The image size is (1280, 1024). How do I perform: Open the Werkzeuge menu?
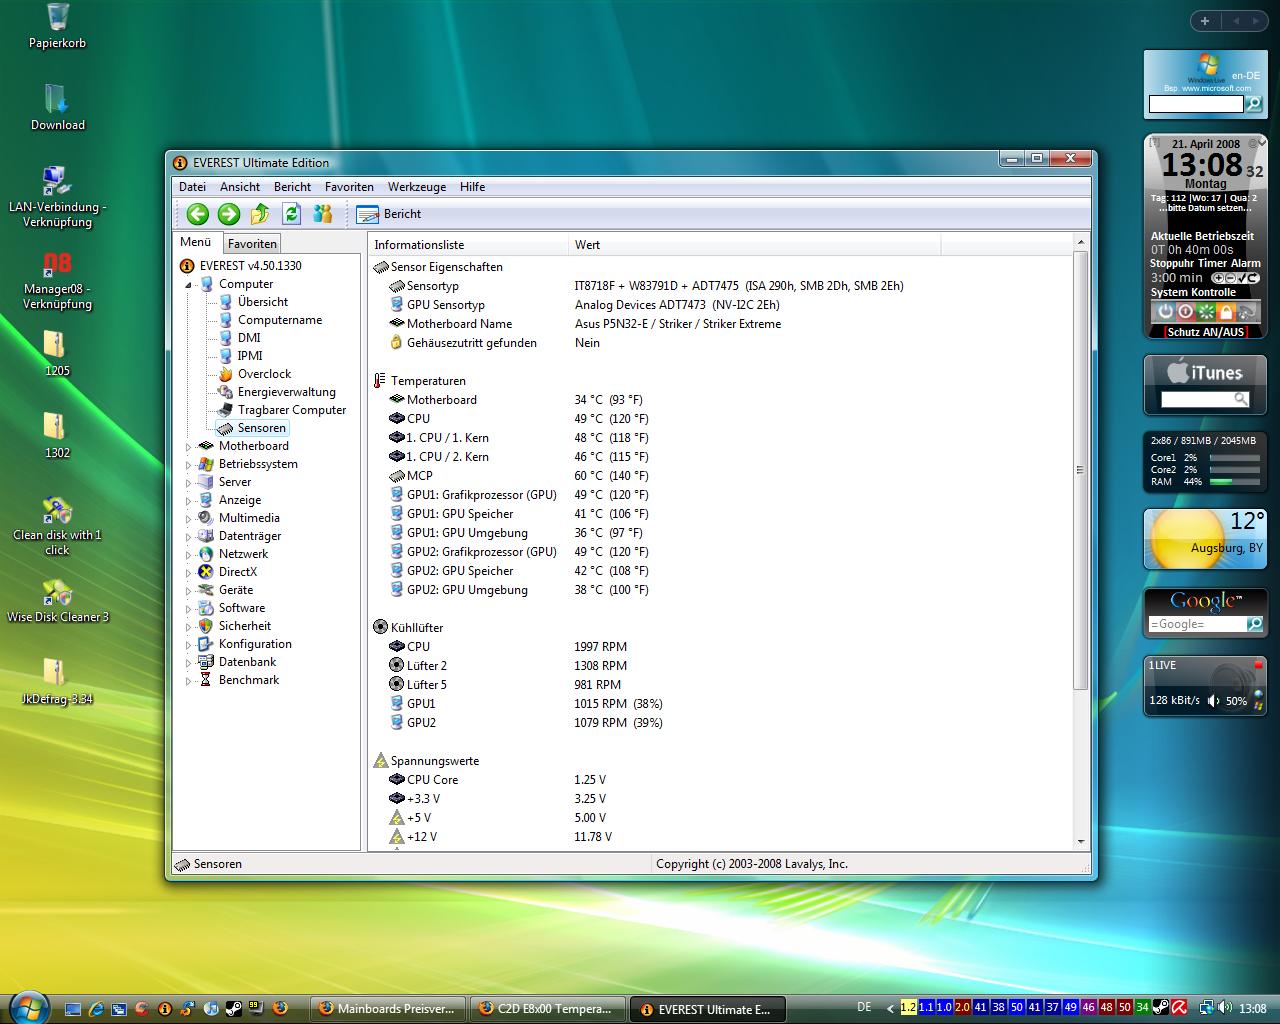[417, 187]
